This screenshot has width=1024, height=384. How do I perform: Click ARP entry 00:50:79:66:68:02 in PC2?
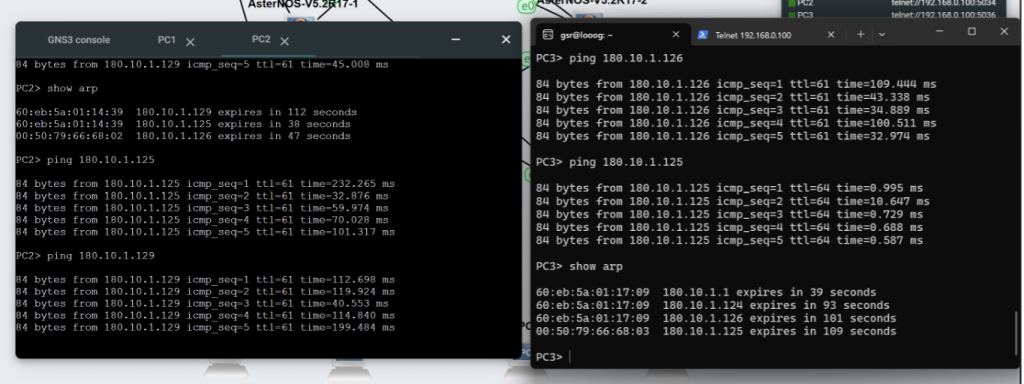[x=183, y=136]
